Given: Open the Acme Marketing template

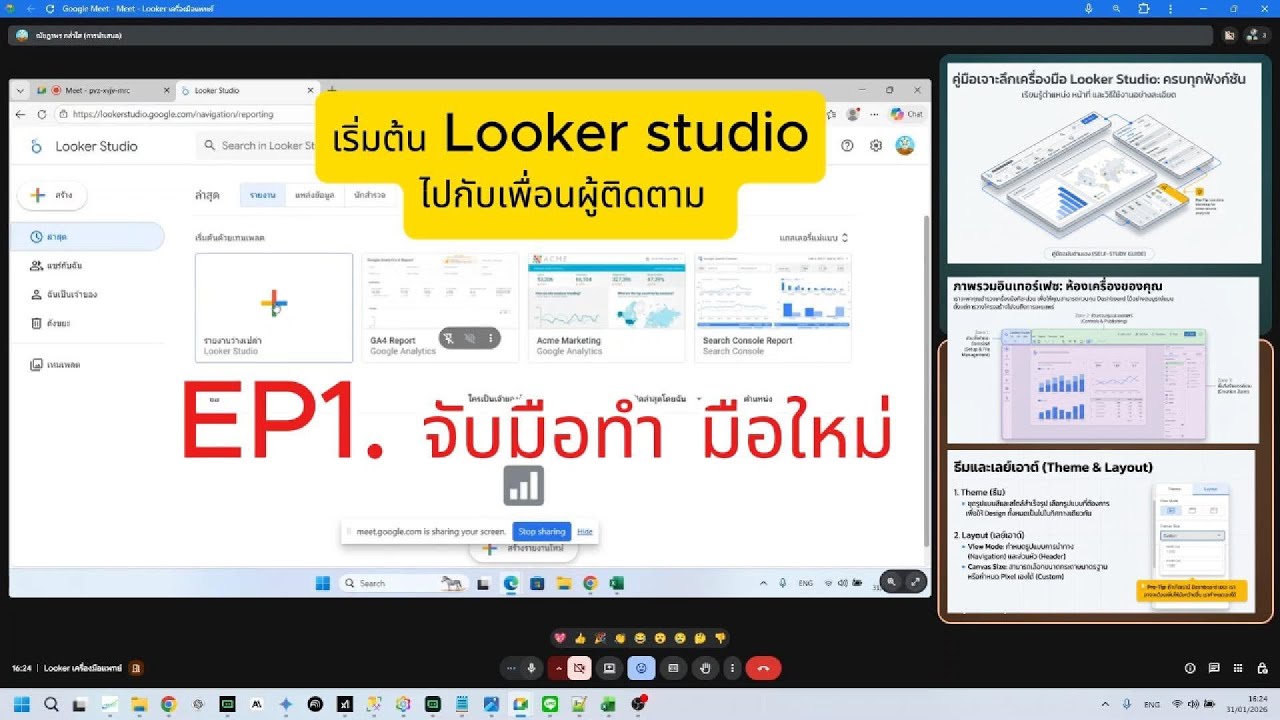Looking at the screenshot, I should tap(607, 307).
